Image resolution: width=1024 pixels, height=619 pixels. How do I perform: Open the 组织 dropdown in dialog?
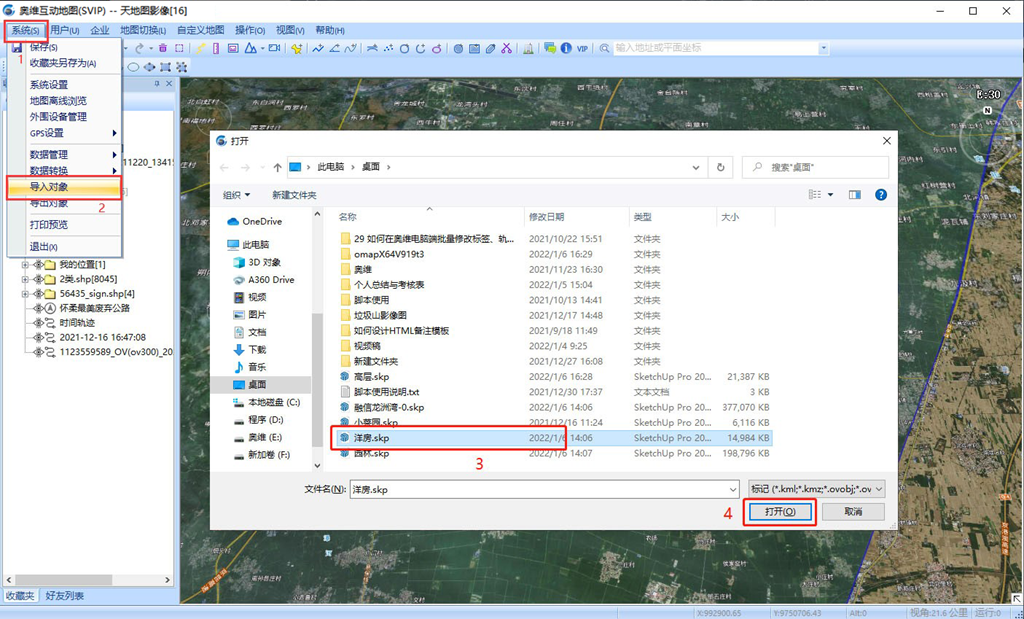coord(236,195)
